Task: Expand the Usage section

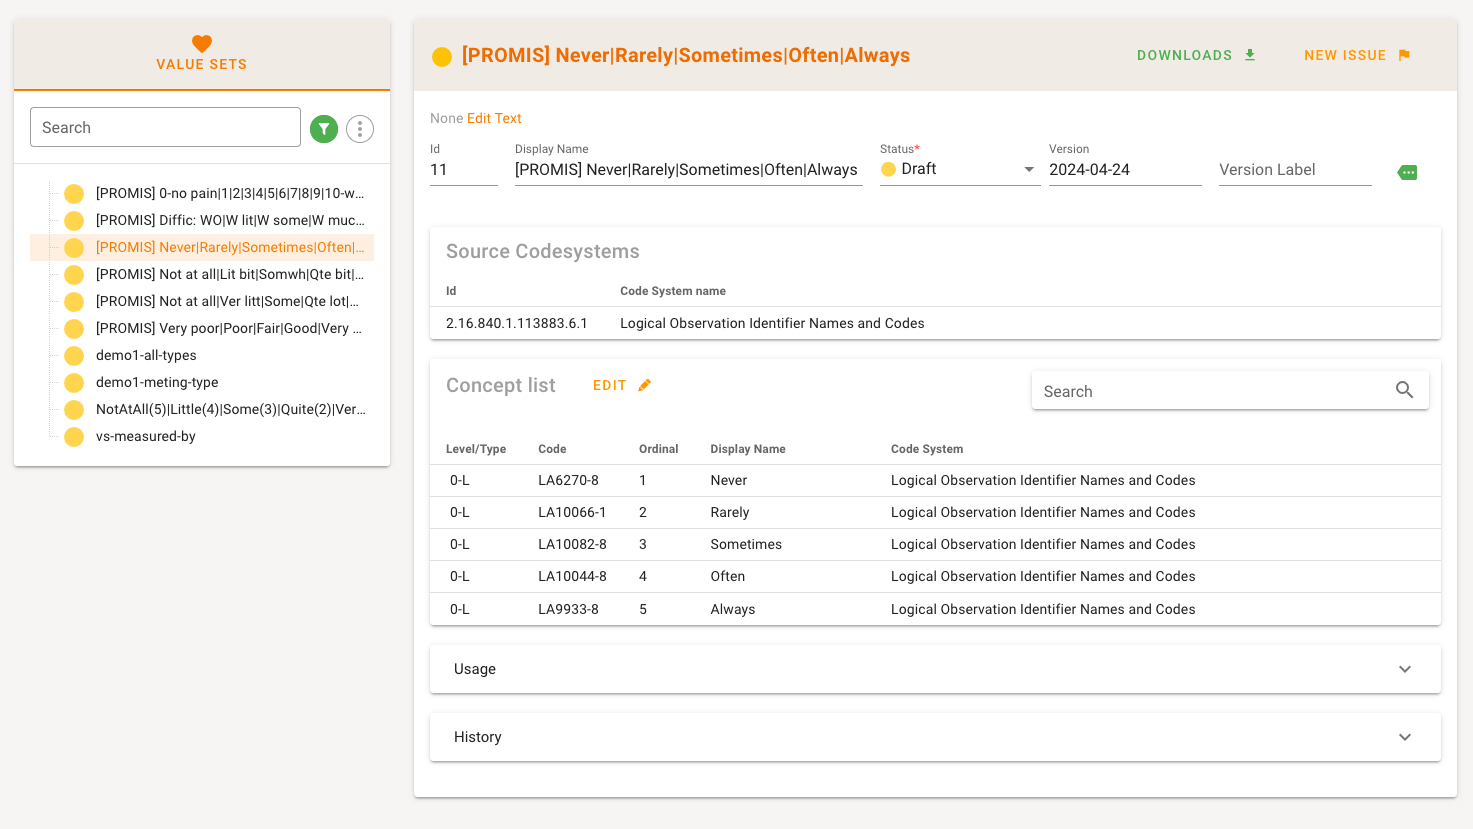Action: (934, 669)
